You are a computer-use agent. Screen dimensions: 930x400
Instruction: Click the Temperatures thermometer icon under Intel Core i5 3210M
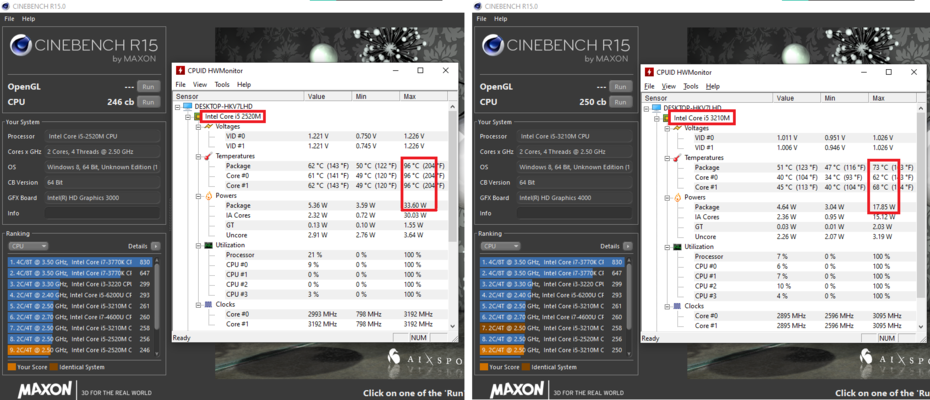point(677,158)
